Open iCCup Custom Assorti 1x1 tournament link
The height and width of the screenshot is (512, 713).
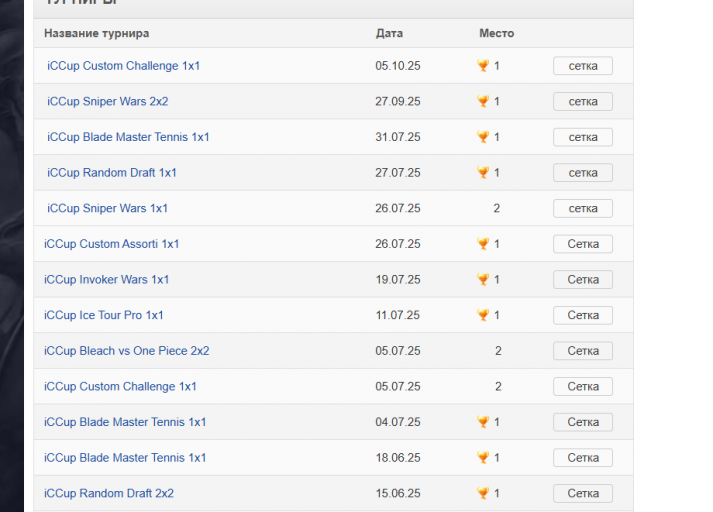click(x=111, y=244)
